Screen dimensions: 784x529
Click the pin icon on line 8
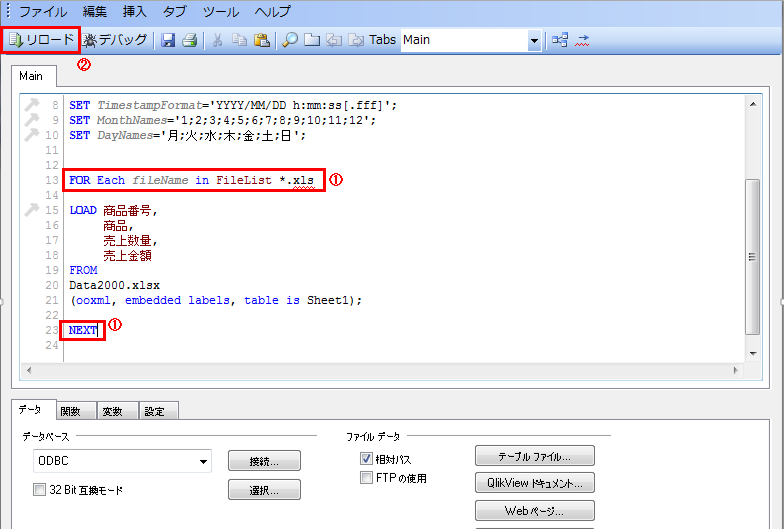tap(32, 104)
